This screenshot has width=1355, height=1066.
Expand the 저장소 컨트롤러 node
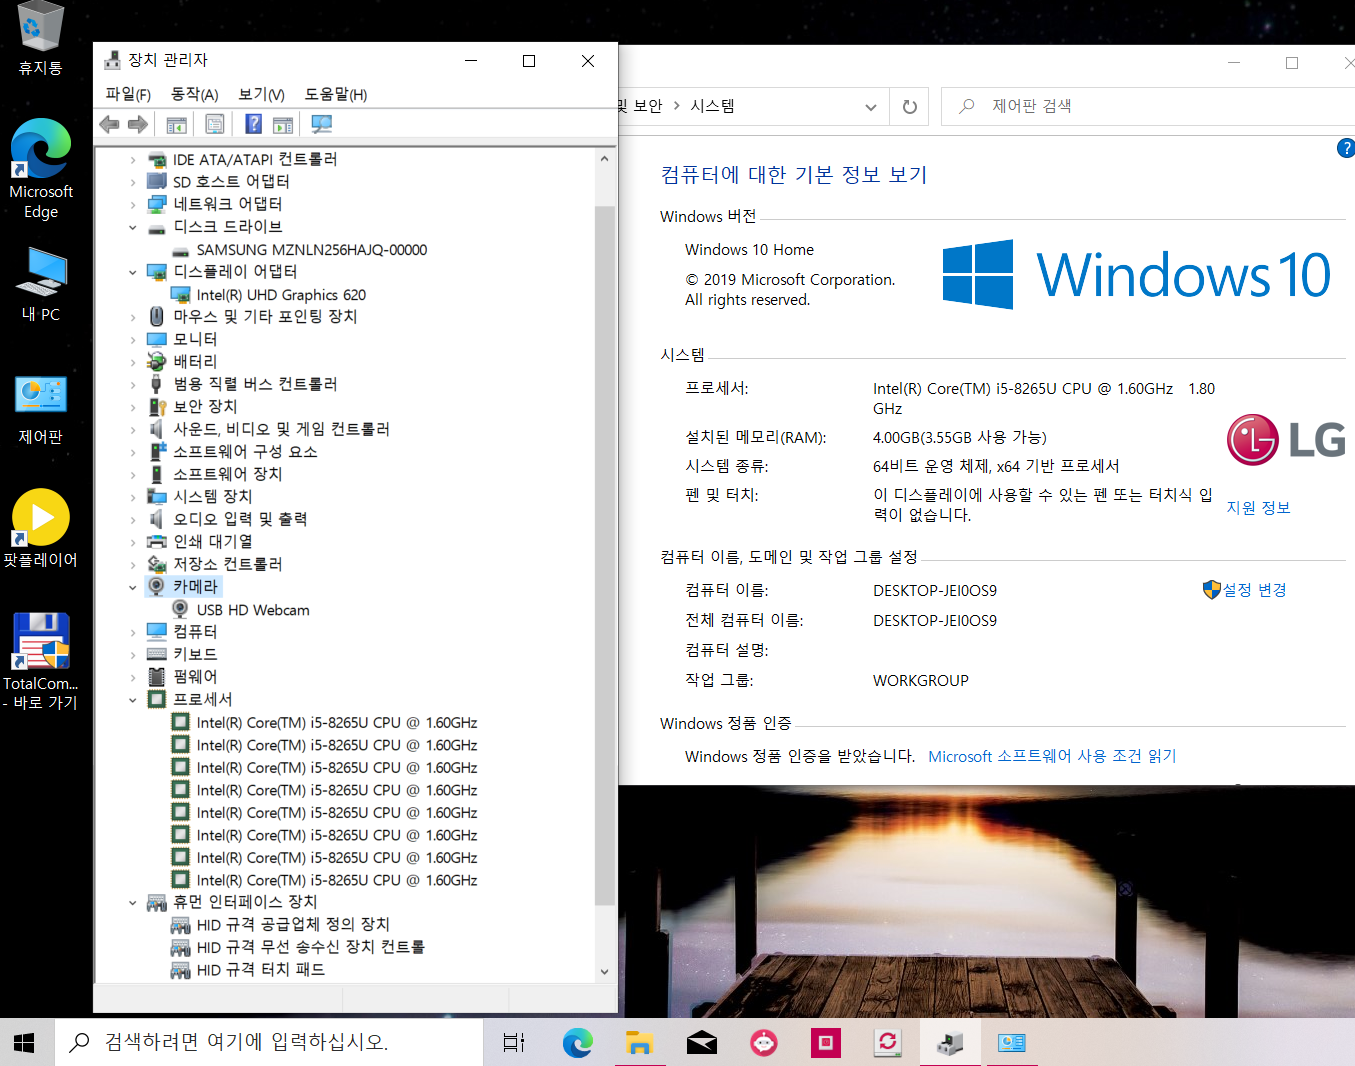(x=133, y=565)
